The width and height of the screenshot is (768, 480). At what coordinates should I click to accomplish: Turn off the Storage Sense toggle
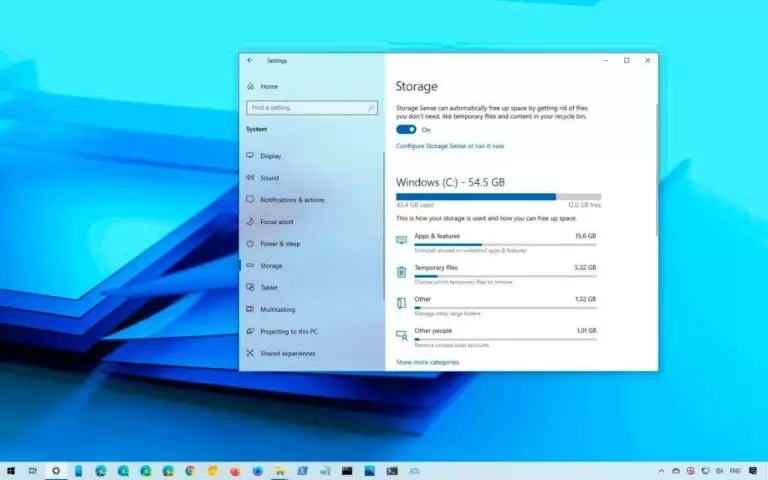coord(406,129)
